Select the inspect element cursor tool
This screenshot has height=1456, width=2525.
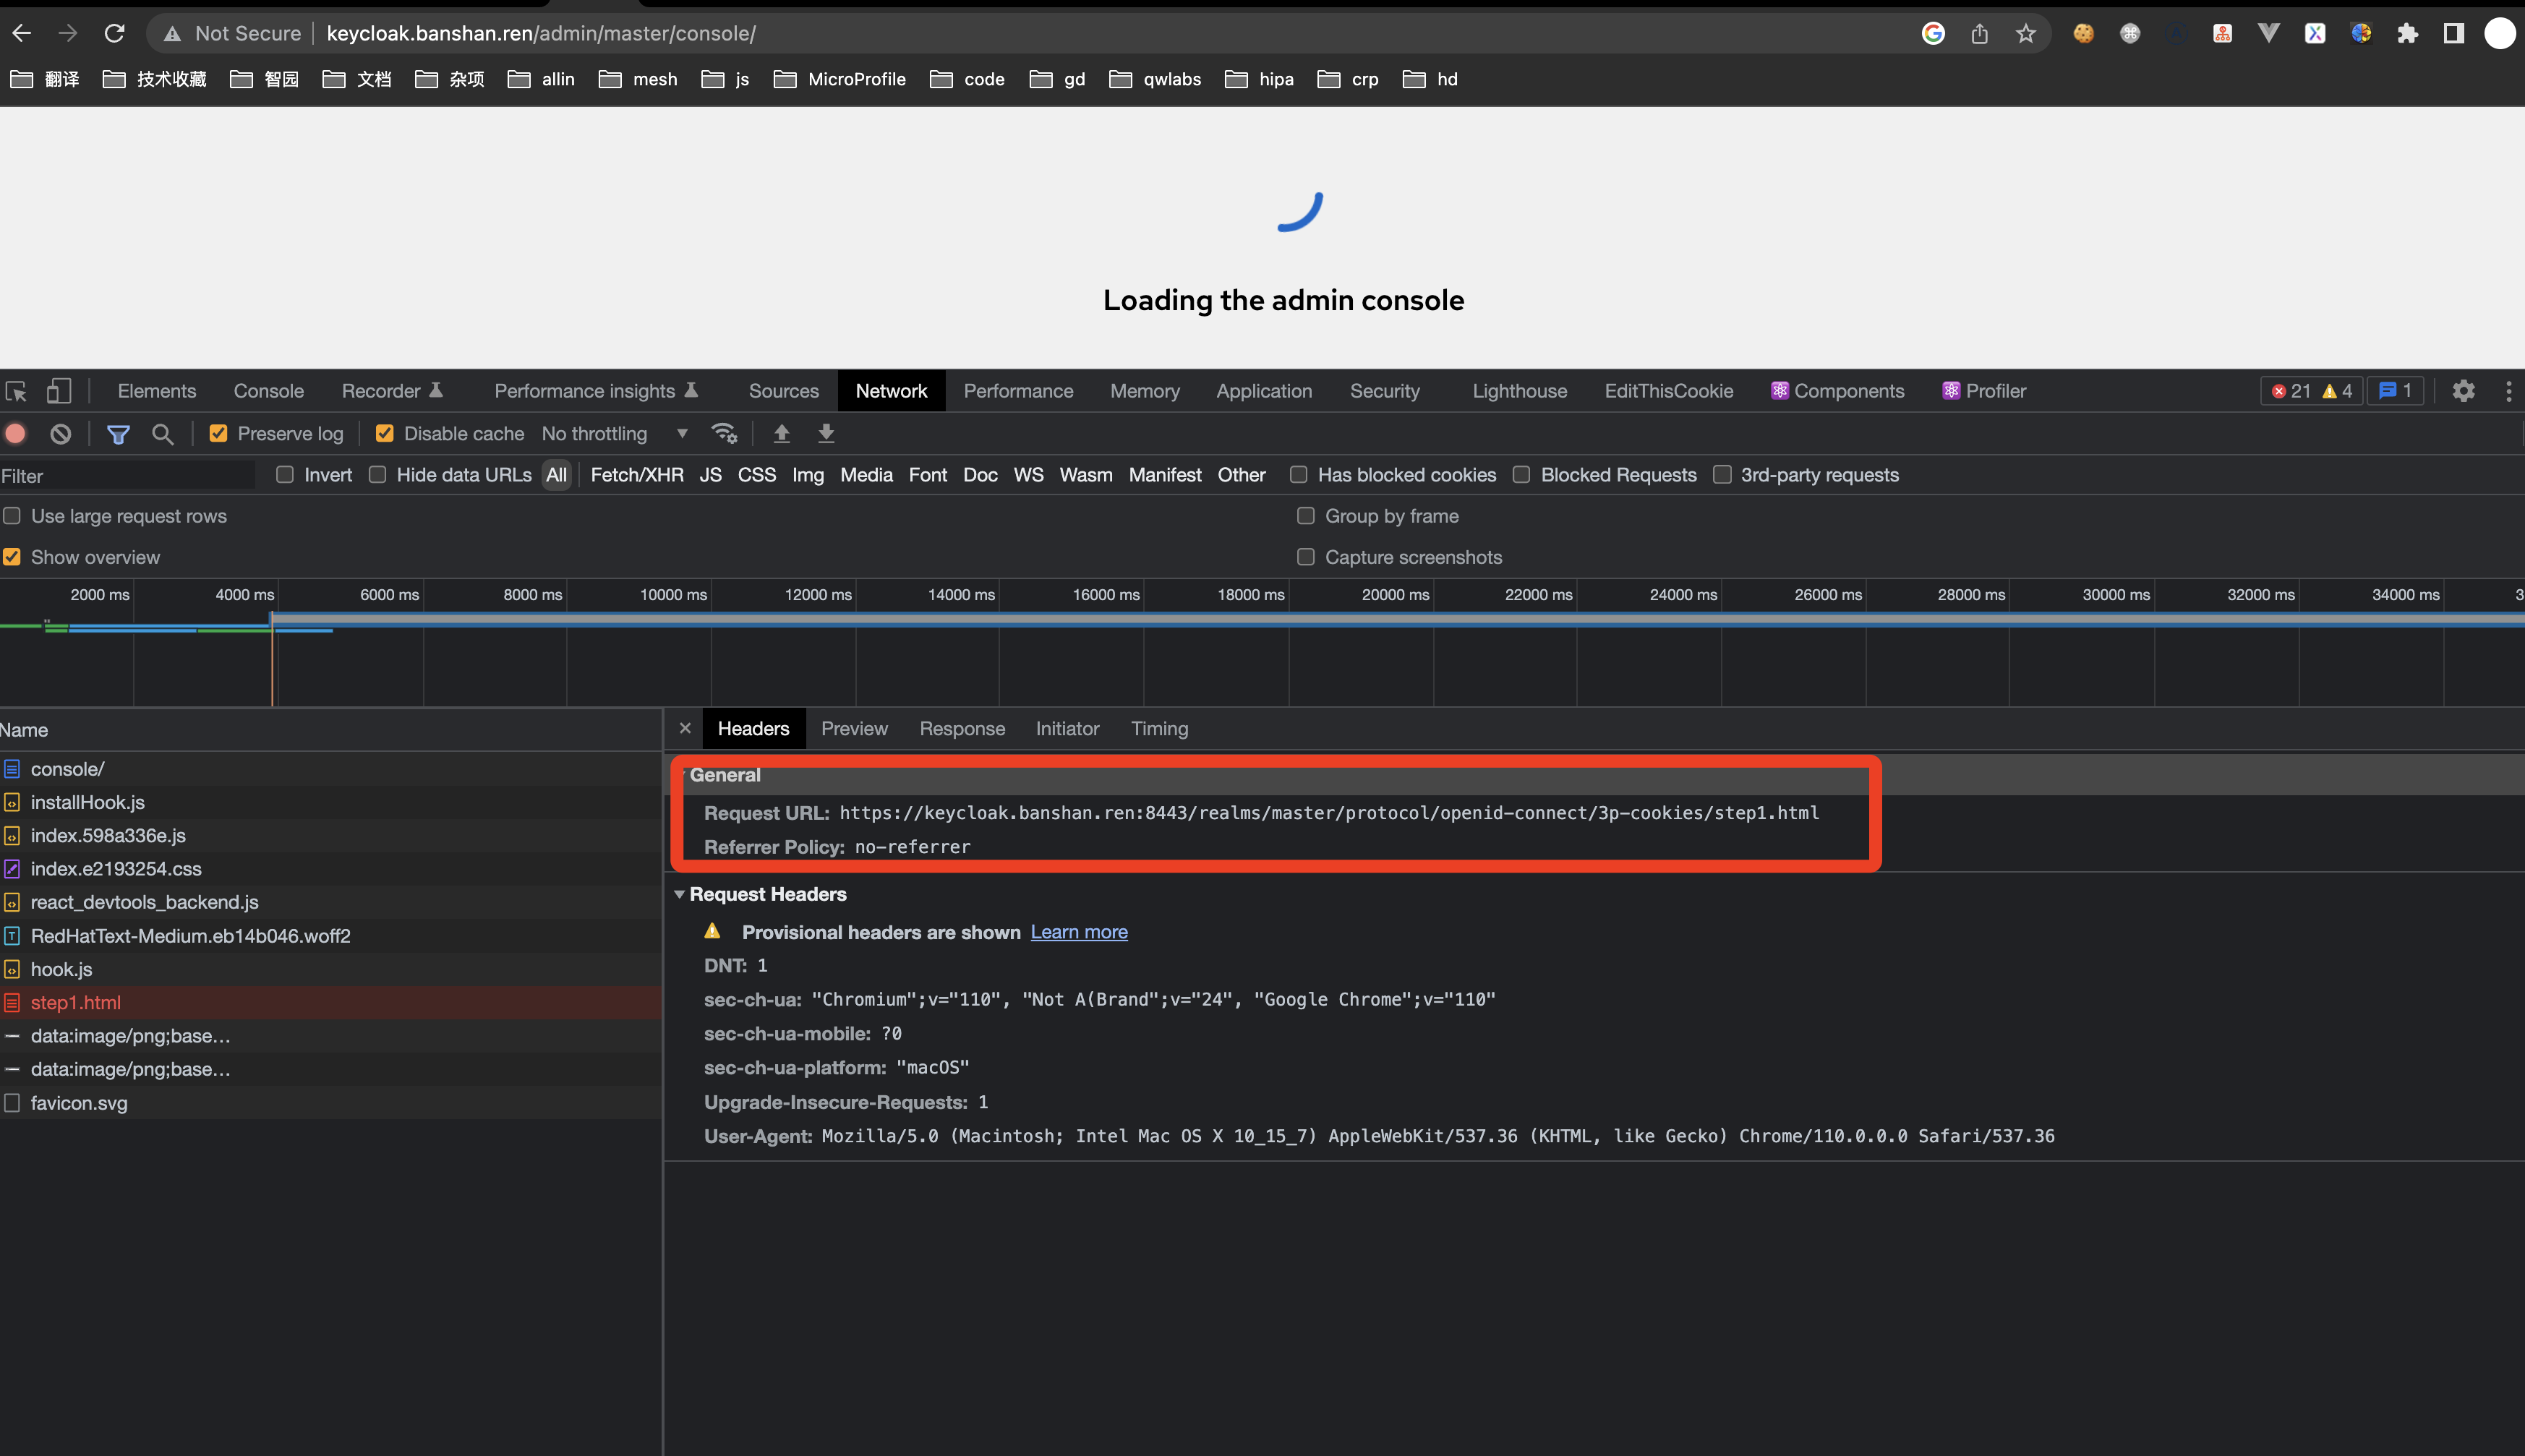[x=16, y=390]
